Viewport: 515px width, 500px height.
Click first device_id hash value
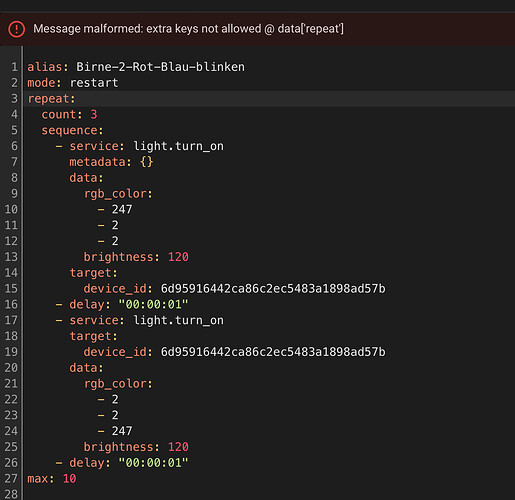tap(273, 289)
